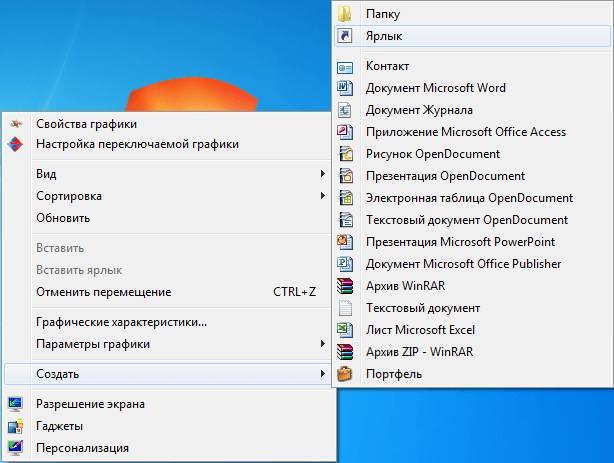Screen dimensions: 614x463
Task: Choose Приложение Microsoft Office Access
Action: pyautogui.click(x=473, y=132)
